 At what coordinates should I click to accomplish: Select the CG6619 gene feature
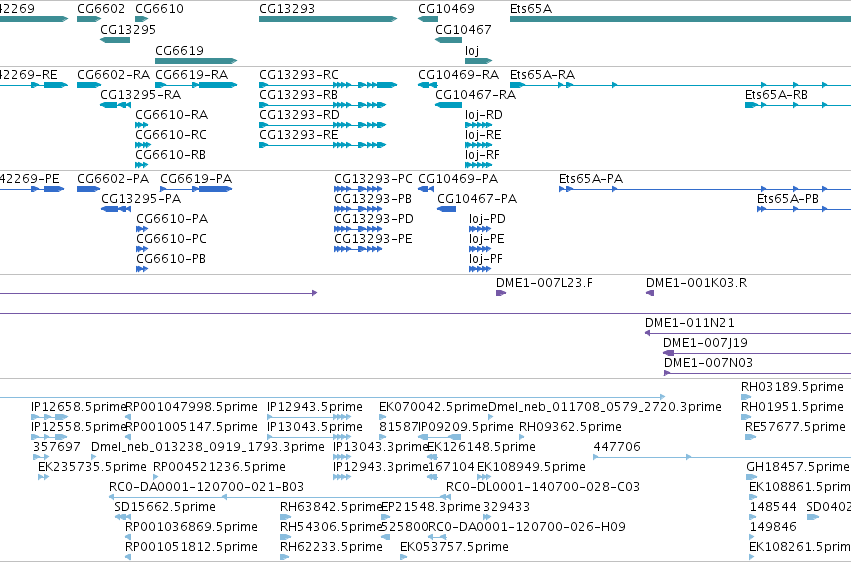(196, 61)
